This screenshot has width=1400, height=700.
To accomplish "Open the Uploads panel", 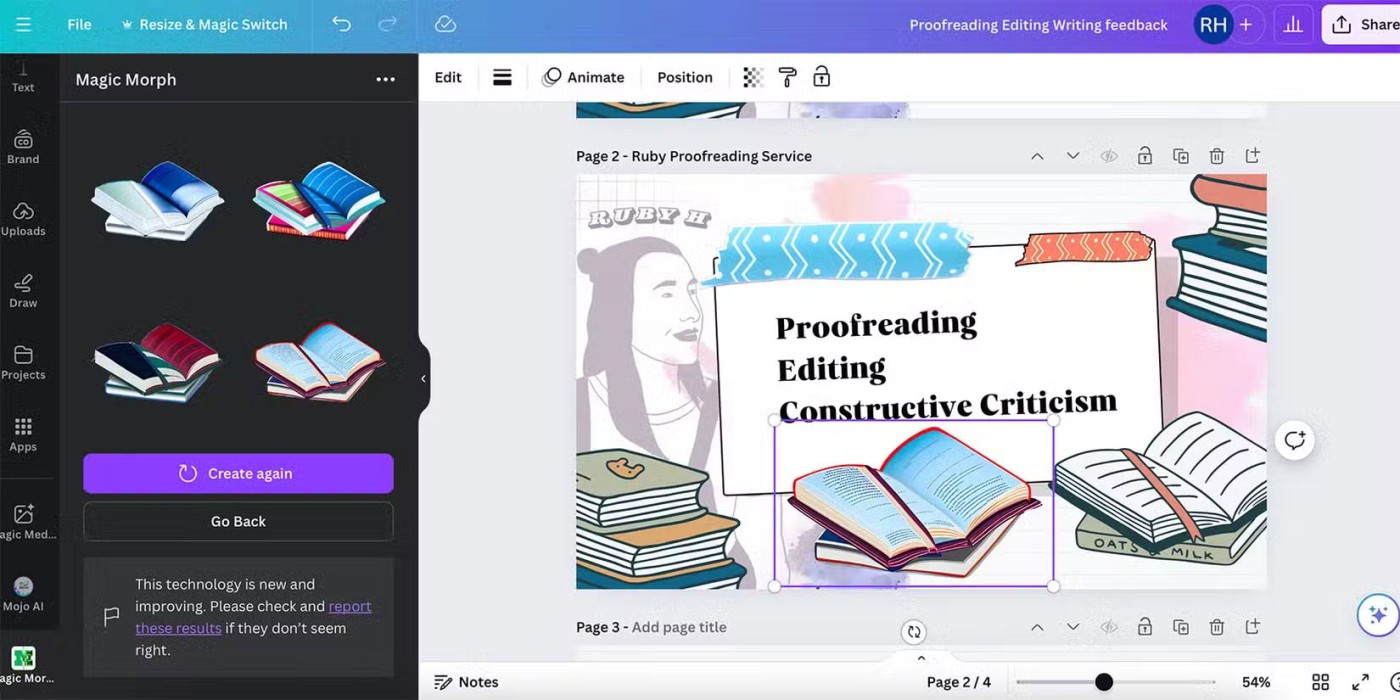I will [x=23, y=218].
